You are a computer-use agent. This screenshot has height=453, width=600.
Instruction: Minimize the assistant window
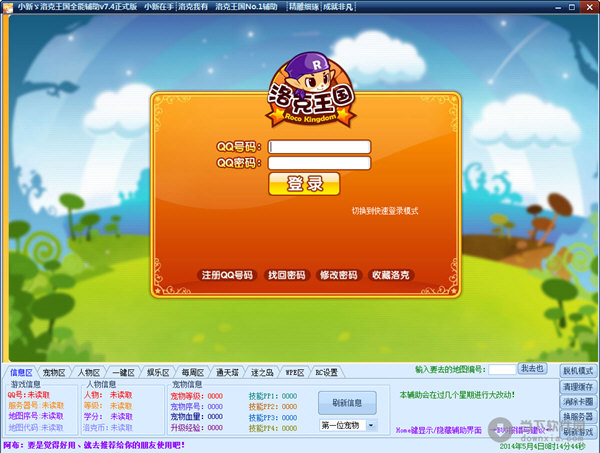click(x=558, y=7)
